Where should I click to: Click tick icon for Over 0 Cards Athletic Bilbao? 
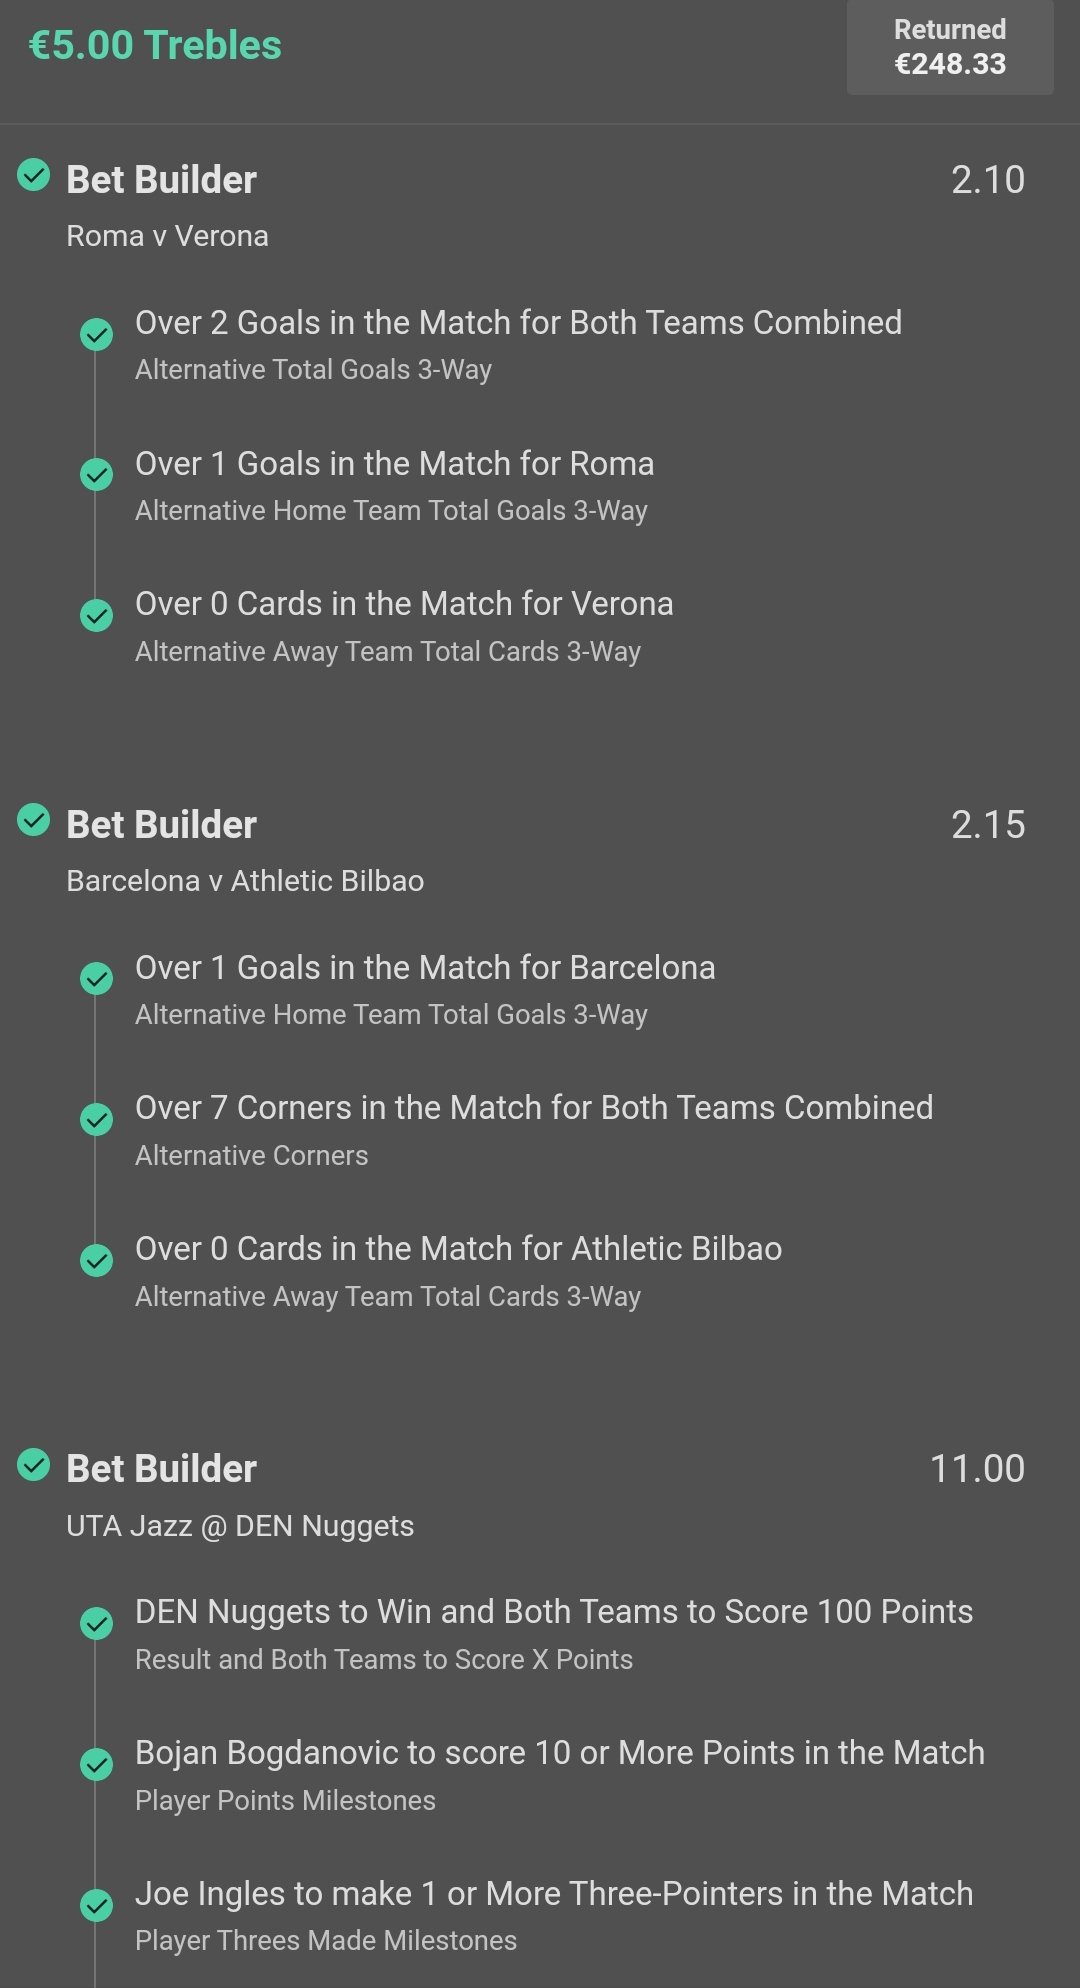96,1260
